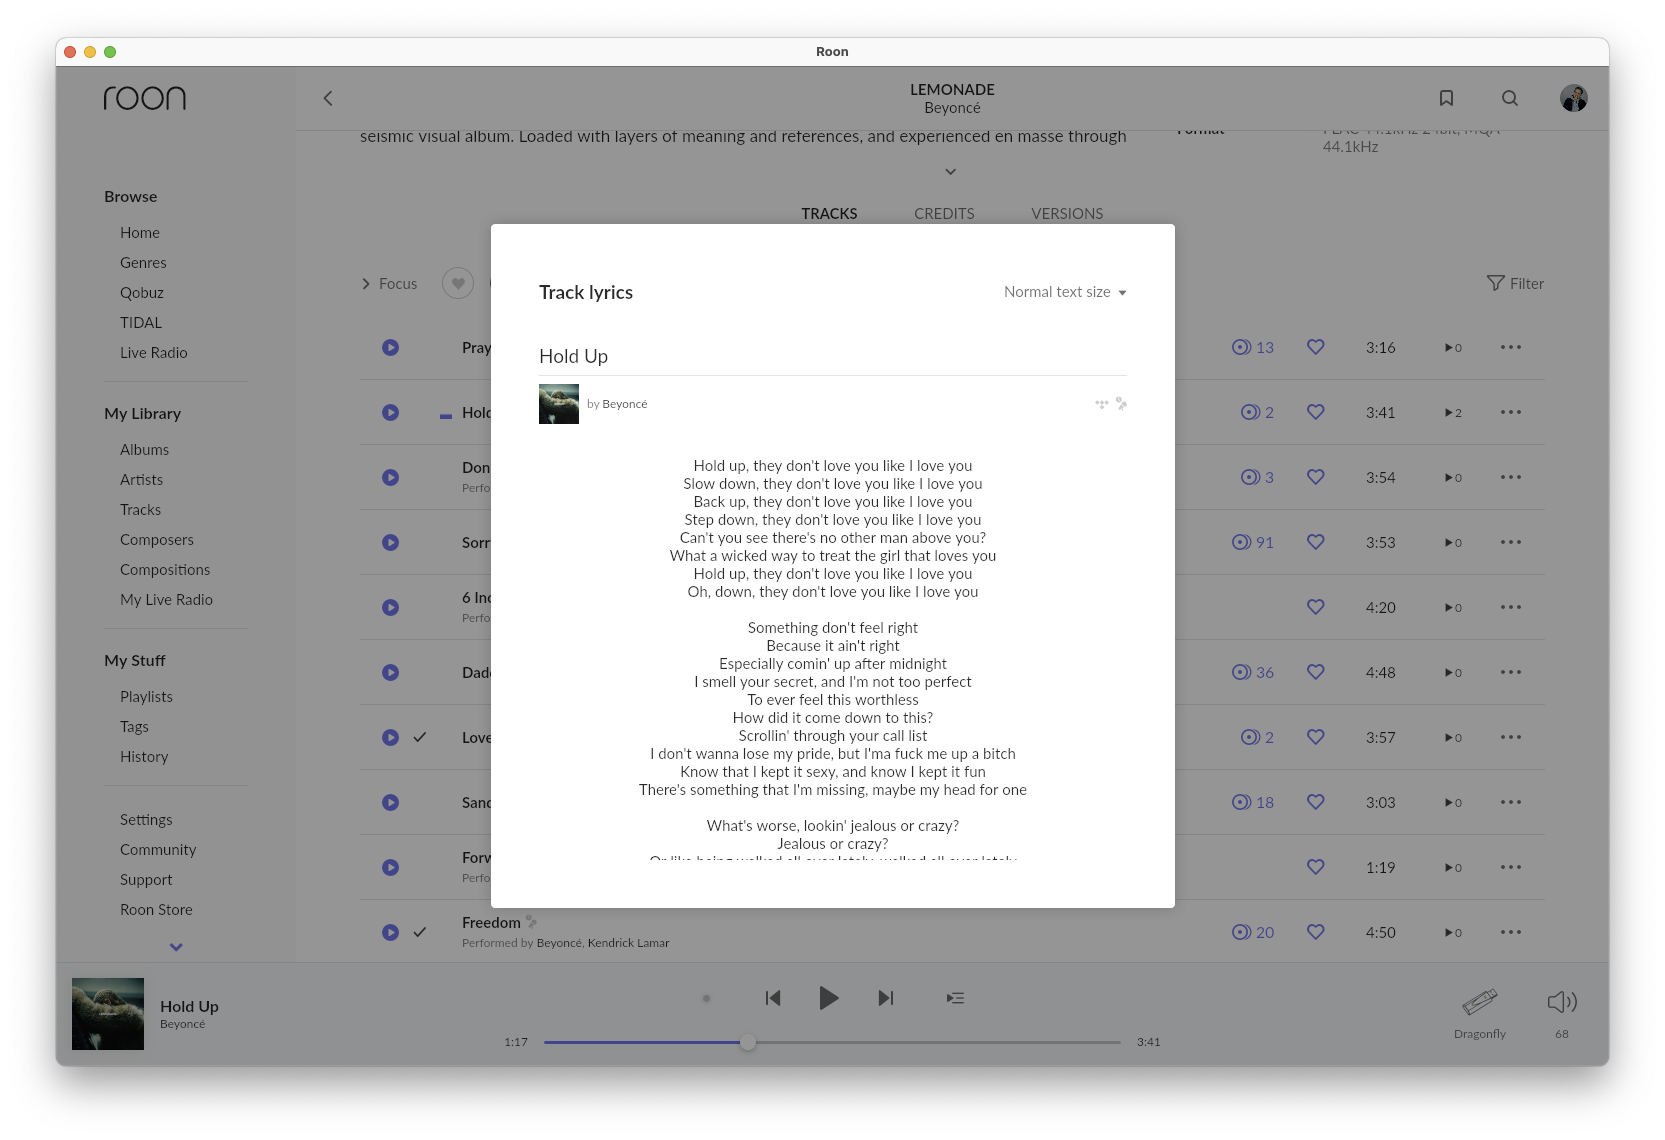Favorite the 3:41 track heart
This screenshot has height=1140, width=1665.
pos(1316,412)
